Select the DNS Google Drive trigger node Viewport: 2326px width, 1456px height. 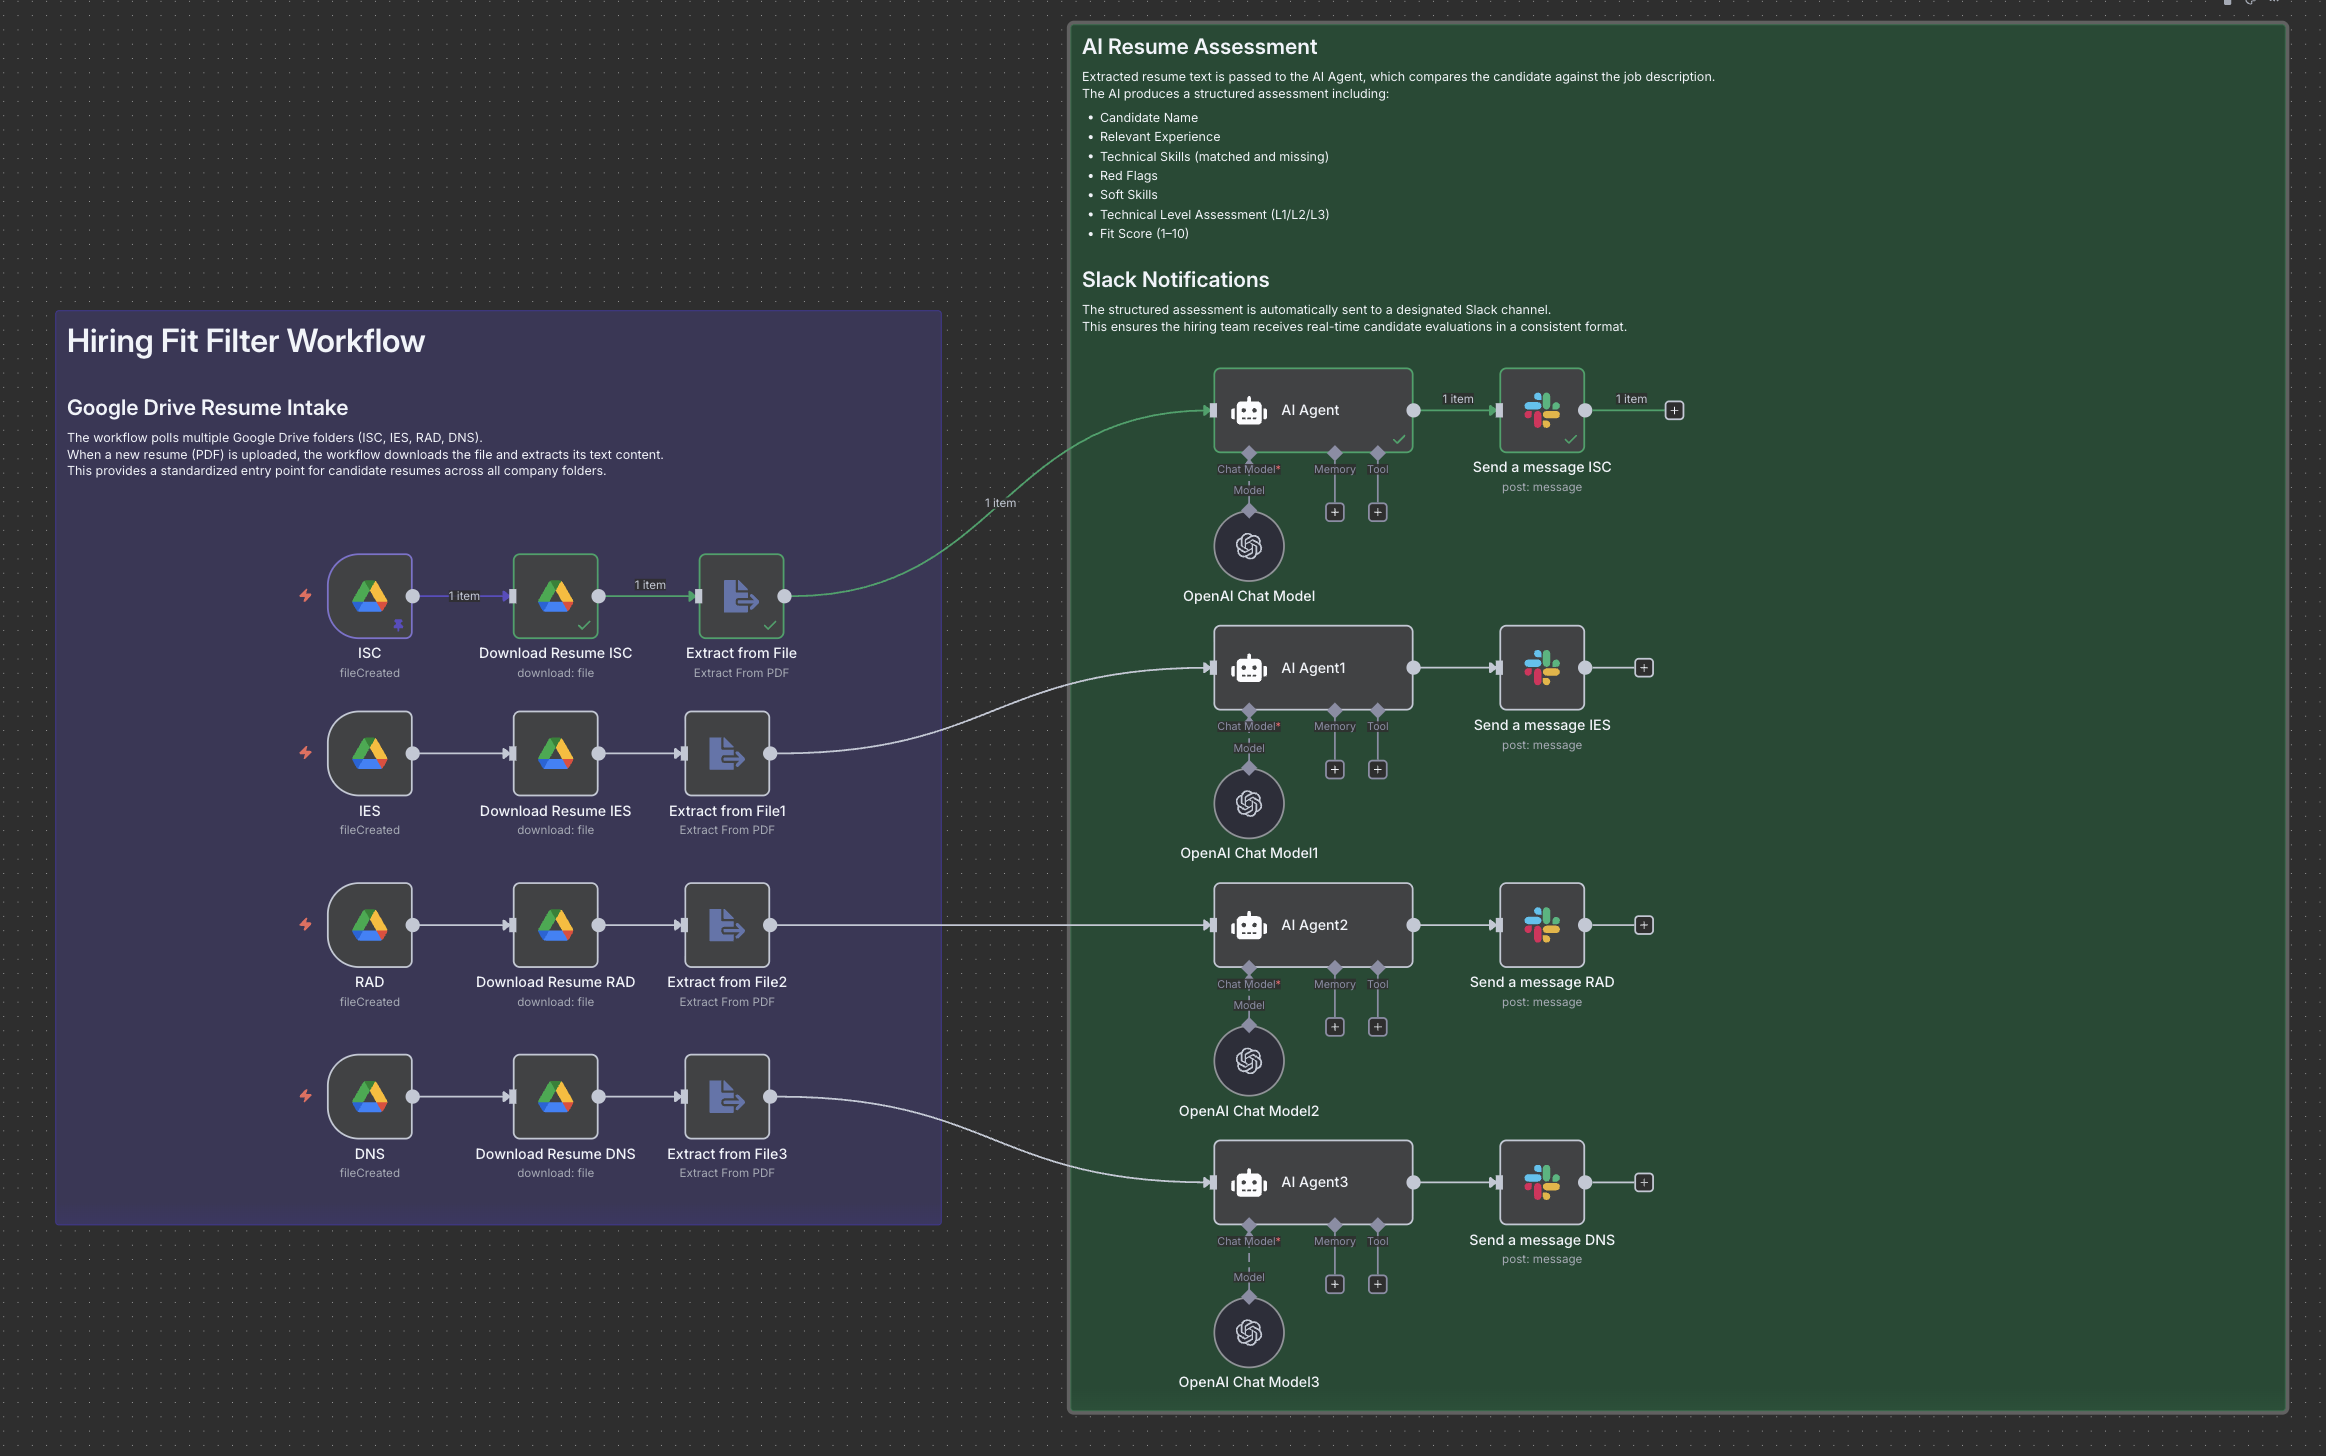tap(369, 1097)
